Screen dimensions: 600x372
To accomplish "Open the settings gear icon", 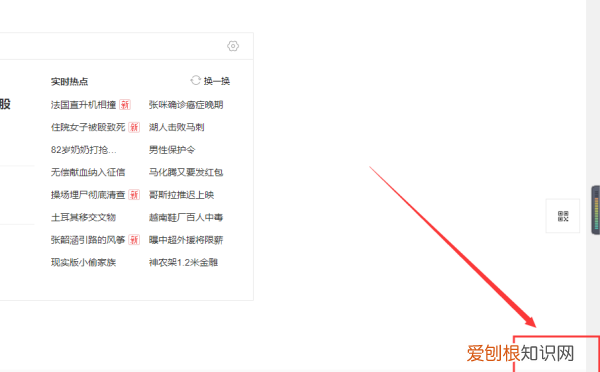I will (x=233, y=46).
